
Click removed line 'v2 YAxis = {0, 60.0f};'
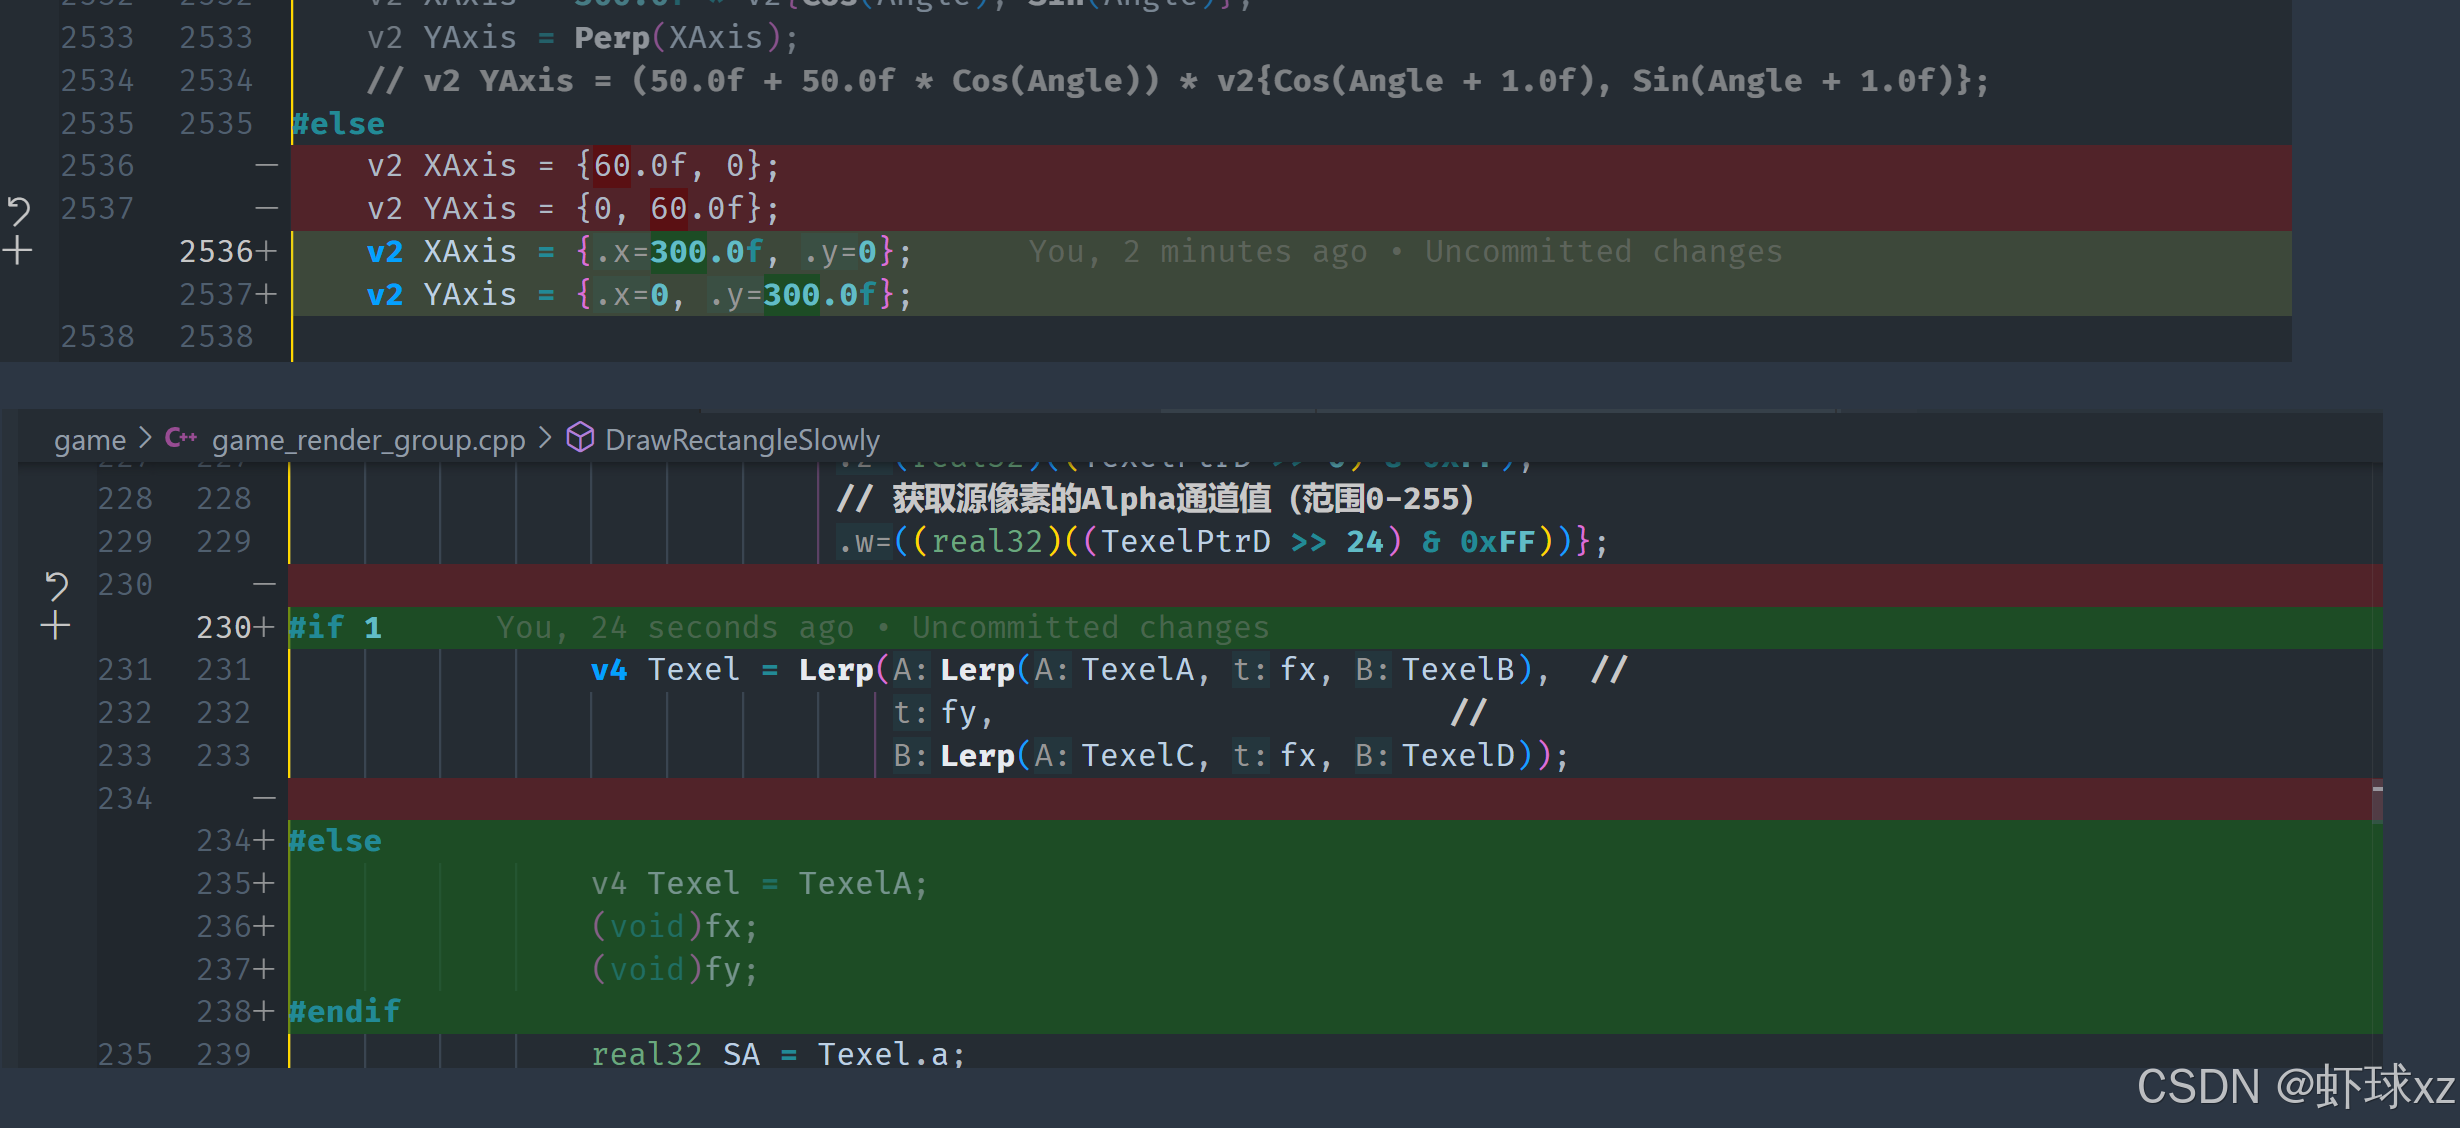click(572, 209)
